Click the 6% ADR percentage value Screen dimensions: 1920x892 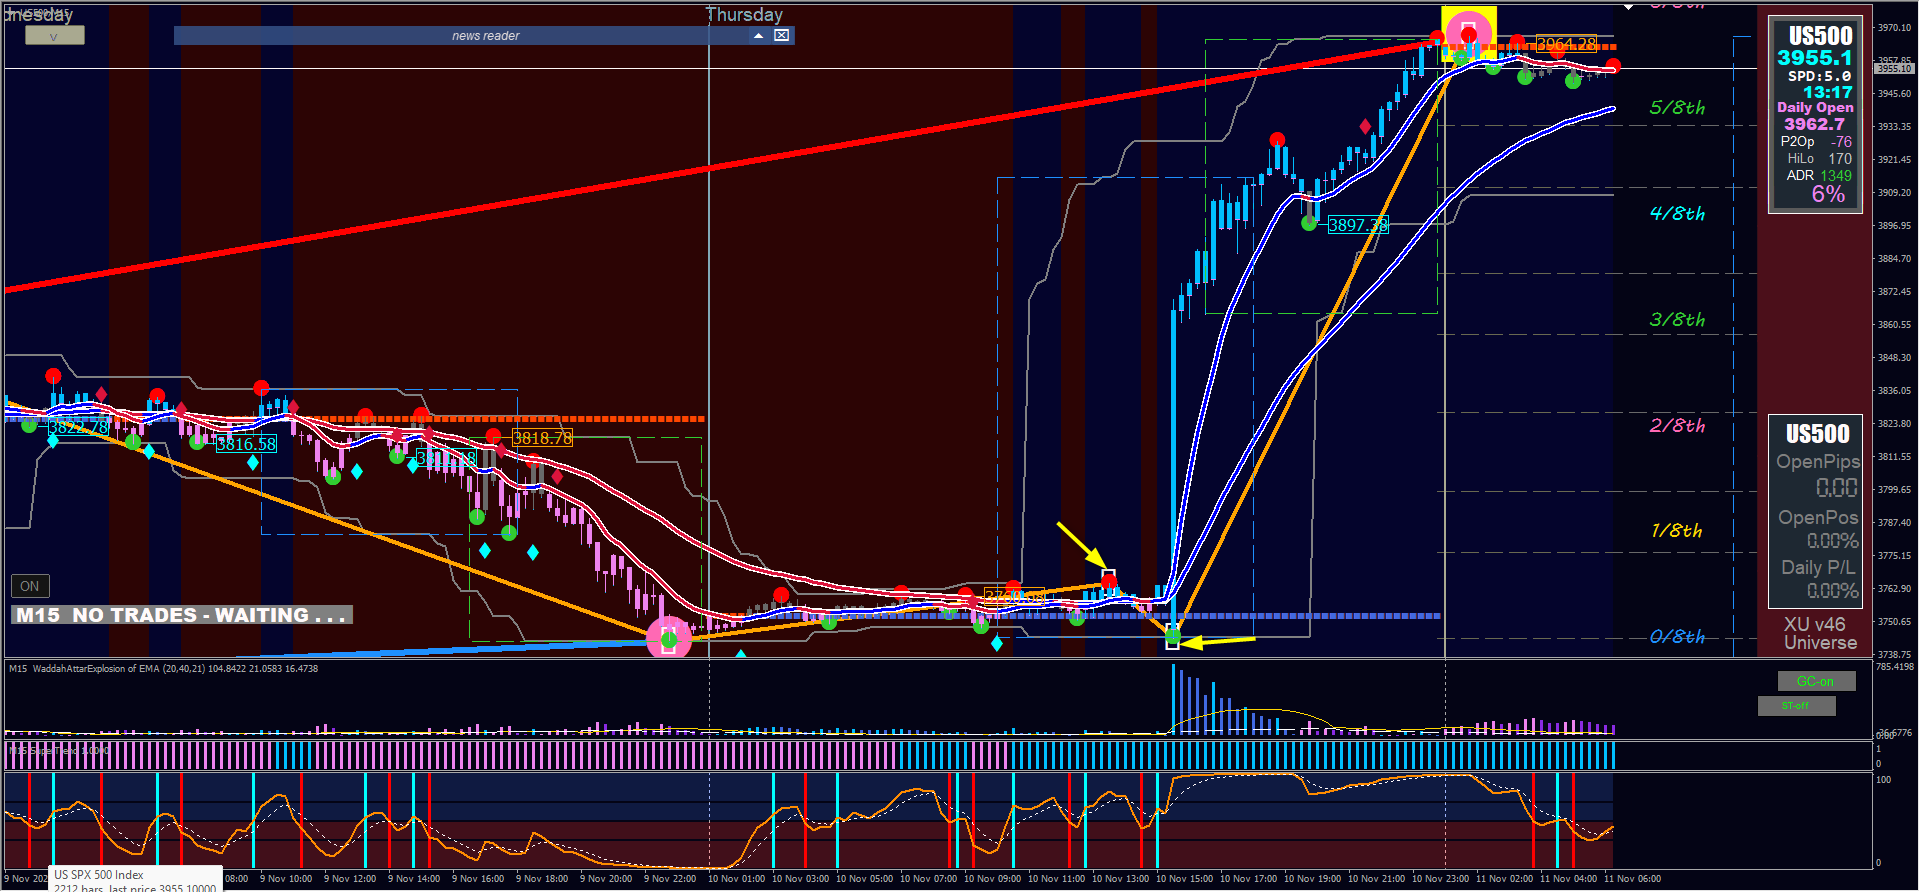click(1828, 194)
